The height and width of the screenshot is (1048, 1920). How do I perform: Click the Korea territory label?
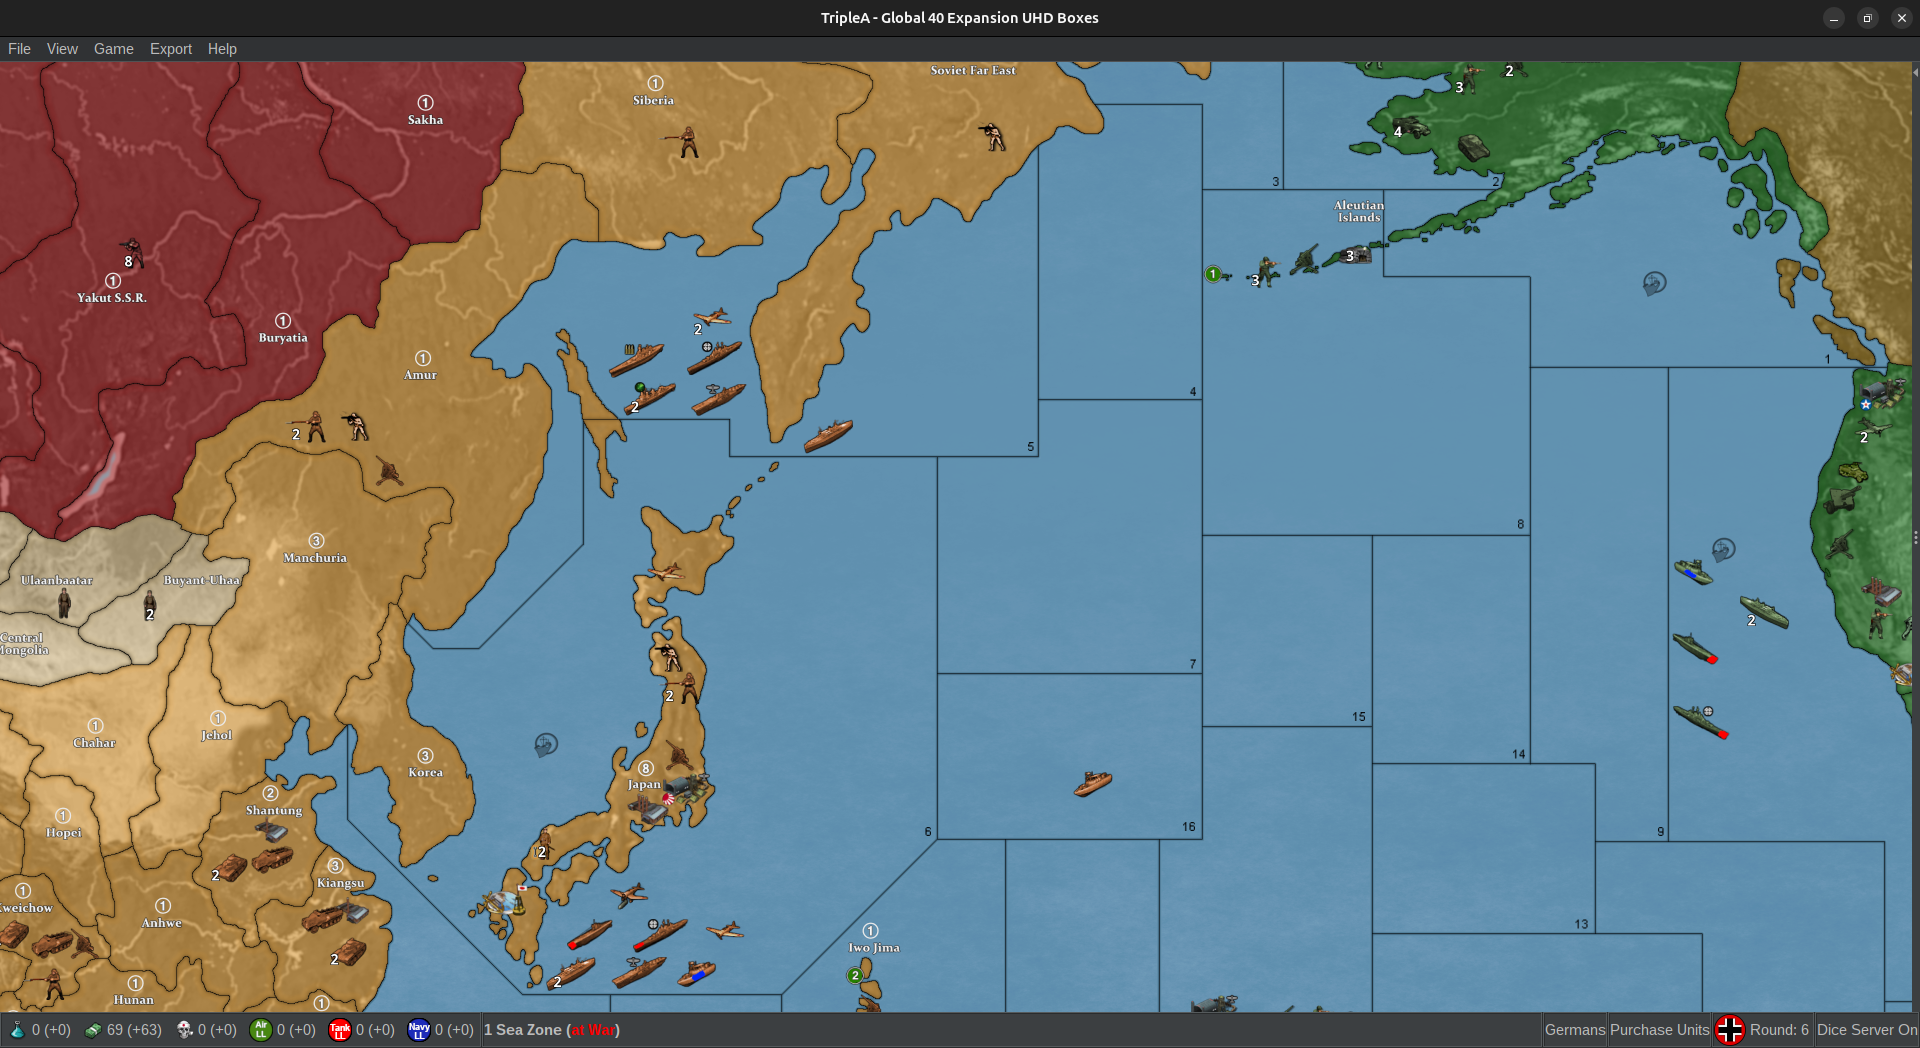coord(425,772)
